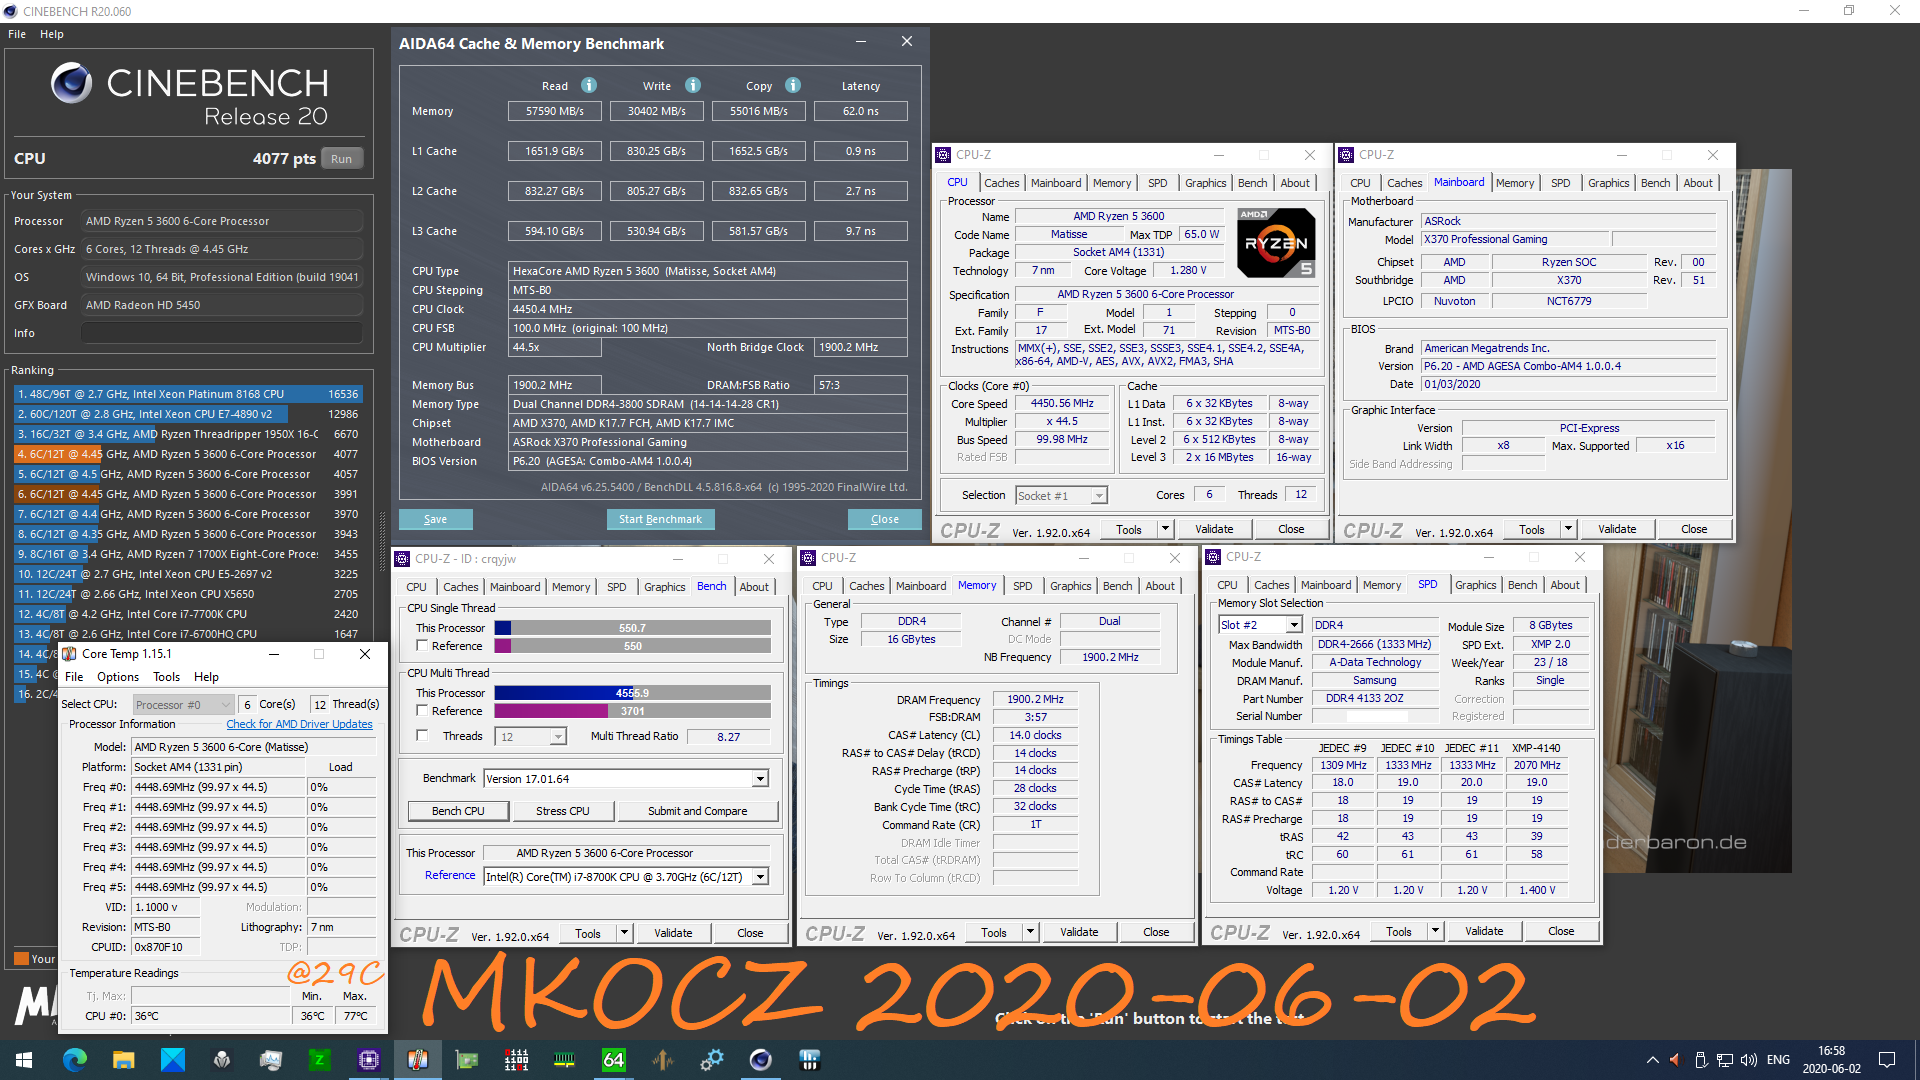Open the gears settings taskbar icon
This screenshot has width=1920, height=1080.
tap(712, 1060)
